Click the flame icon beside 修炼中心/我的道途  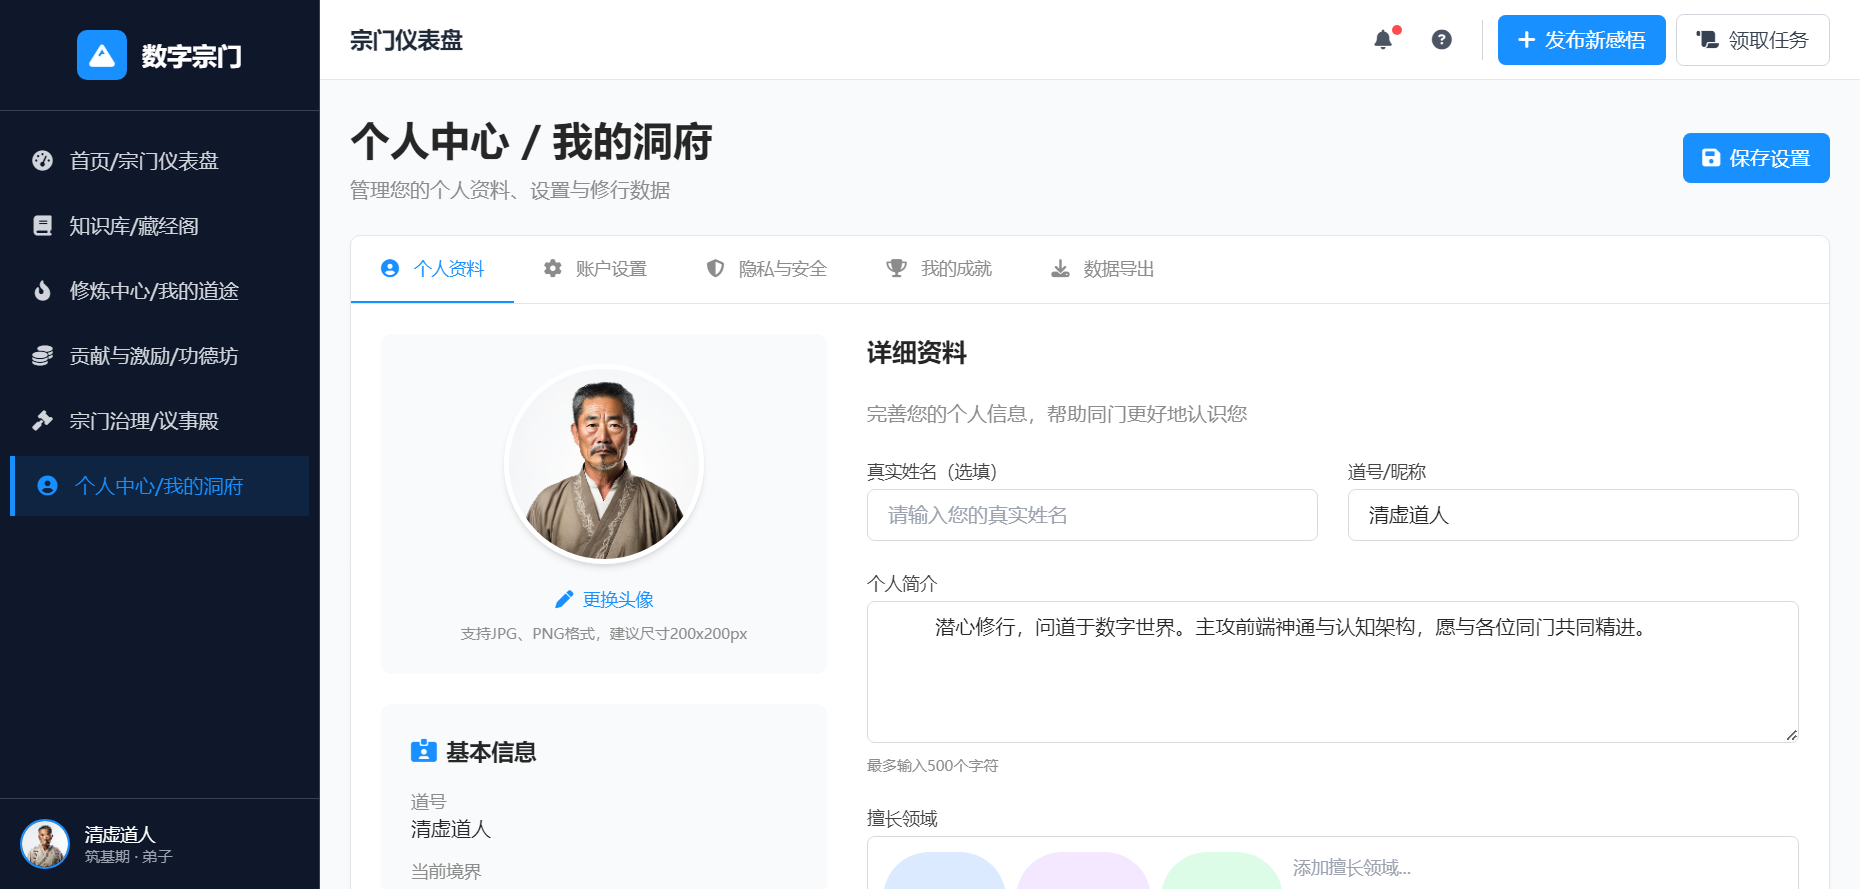[42, 290]
